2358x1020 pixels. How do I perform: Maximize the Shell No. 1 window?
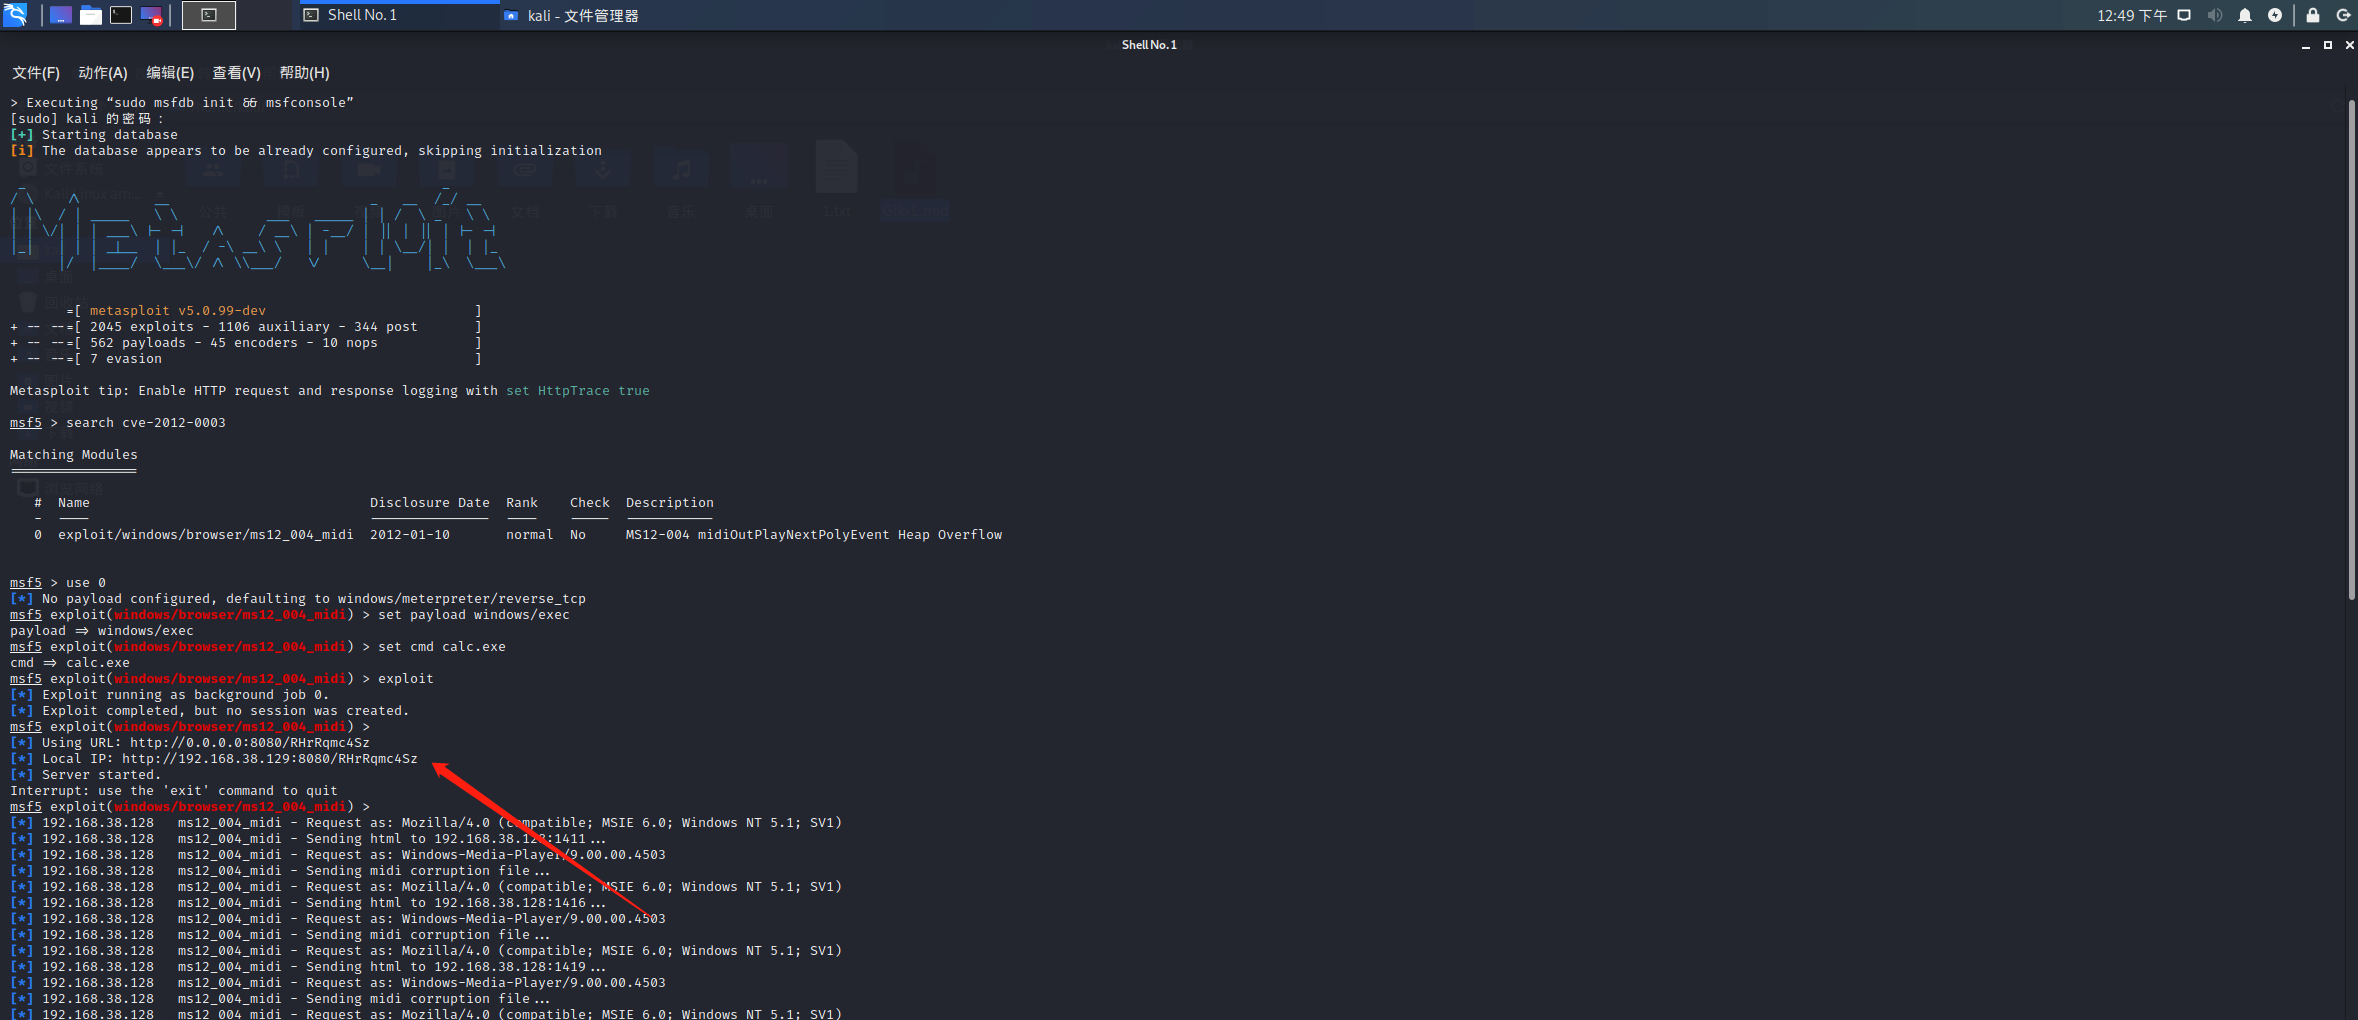[2328, 45]
